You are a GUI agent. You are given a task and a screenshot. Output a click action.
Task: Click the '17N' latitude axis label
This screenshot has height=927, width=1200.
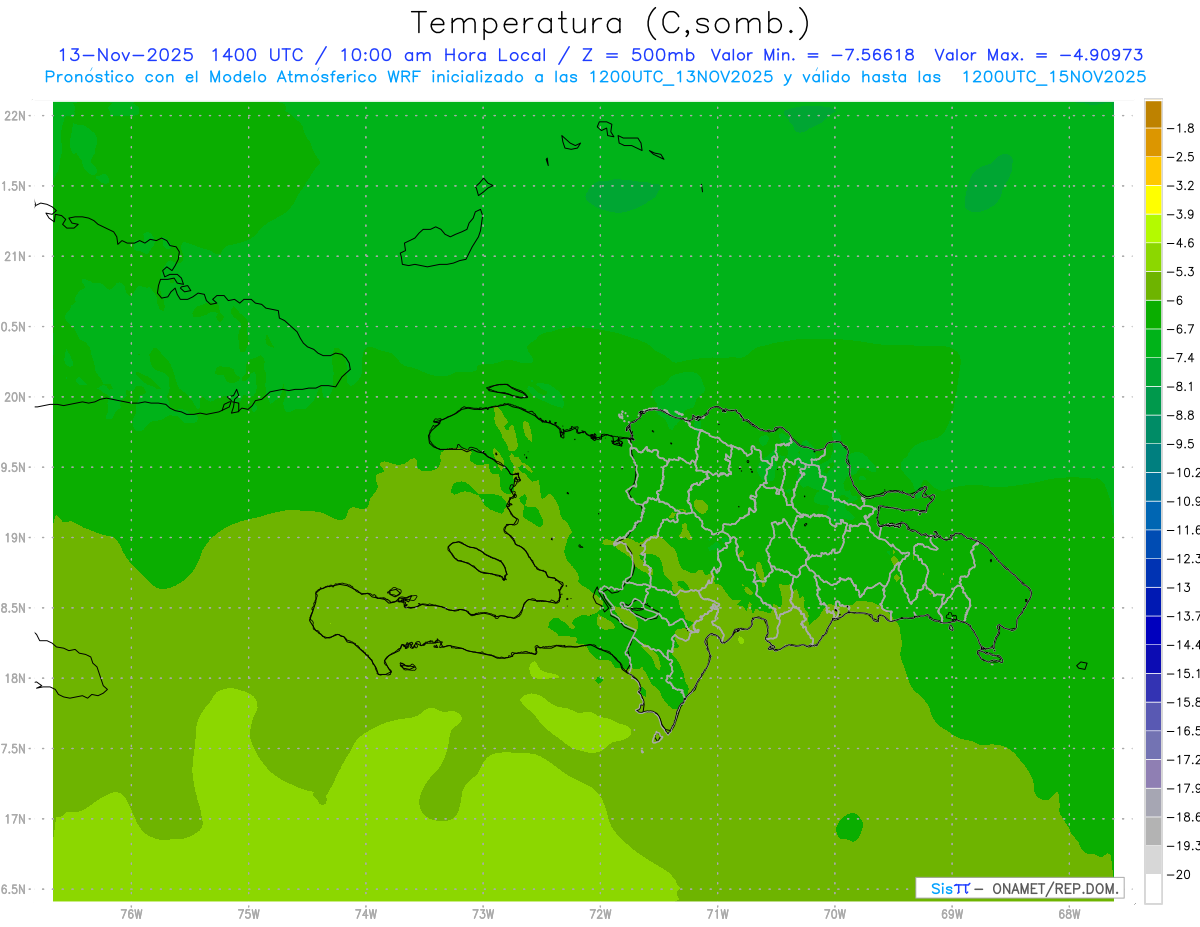tap(15, 819)
